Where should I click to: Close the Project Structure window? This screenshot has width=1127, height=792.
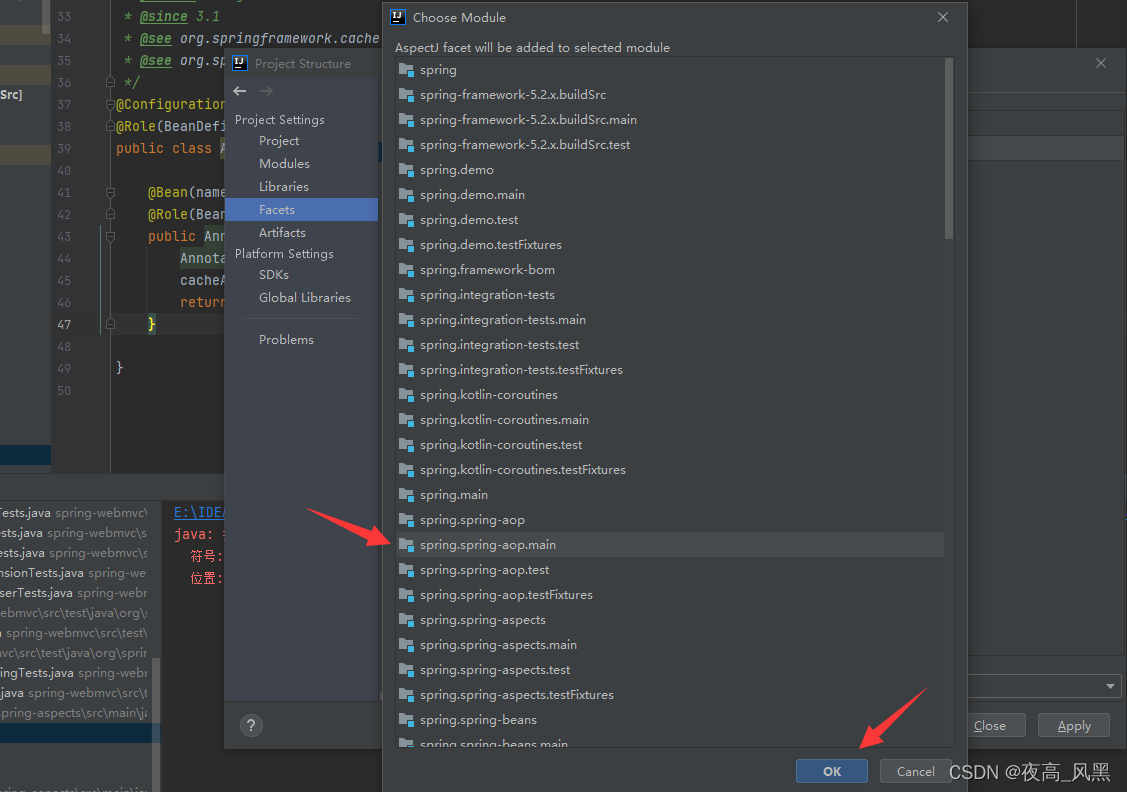[1101, 63]
